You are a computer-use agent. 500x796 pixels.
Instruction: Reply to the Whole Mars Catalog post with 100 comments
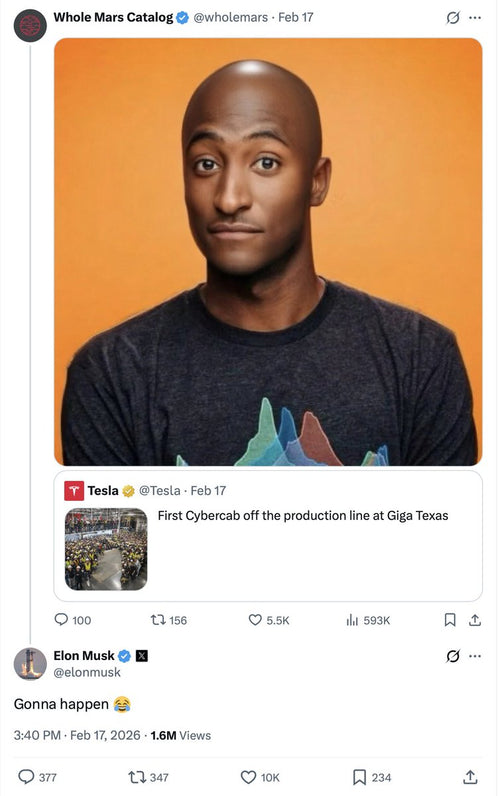[73, 620]
